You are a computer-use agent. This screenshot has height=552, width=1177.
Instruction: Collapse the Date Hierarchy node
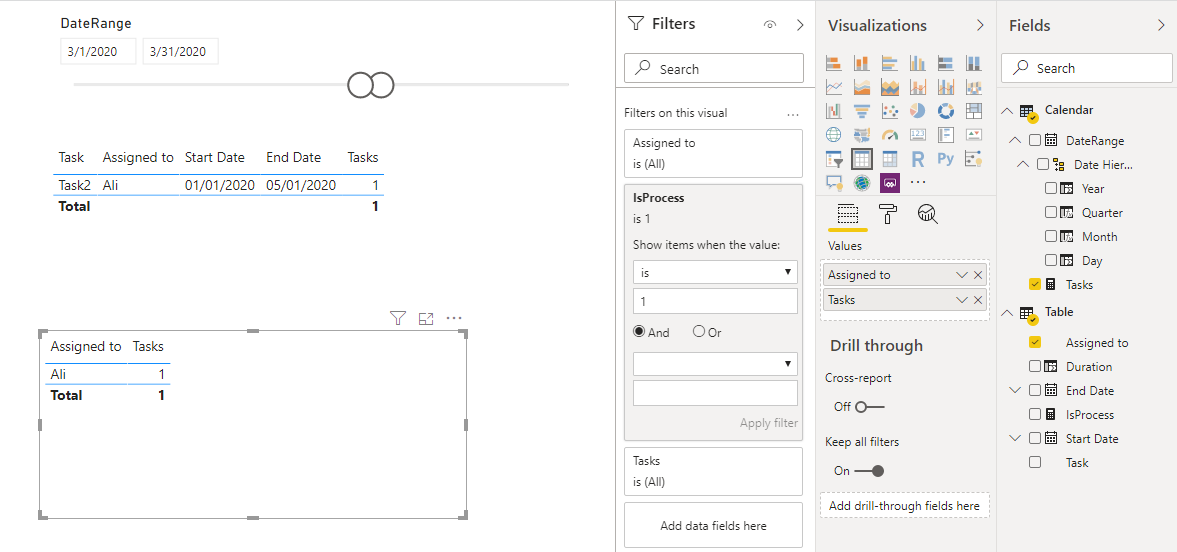[x=1023, y=164]
